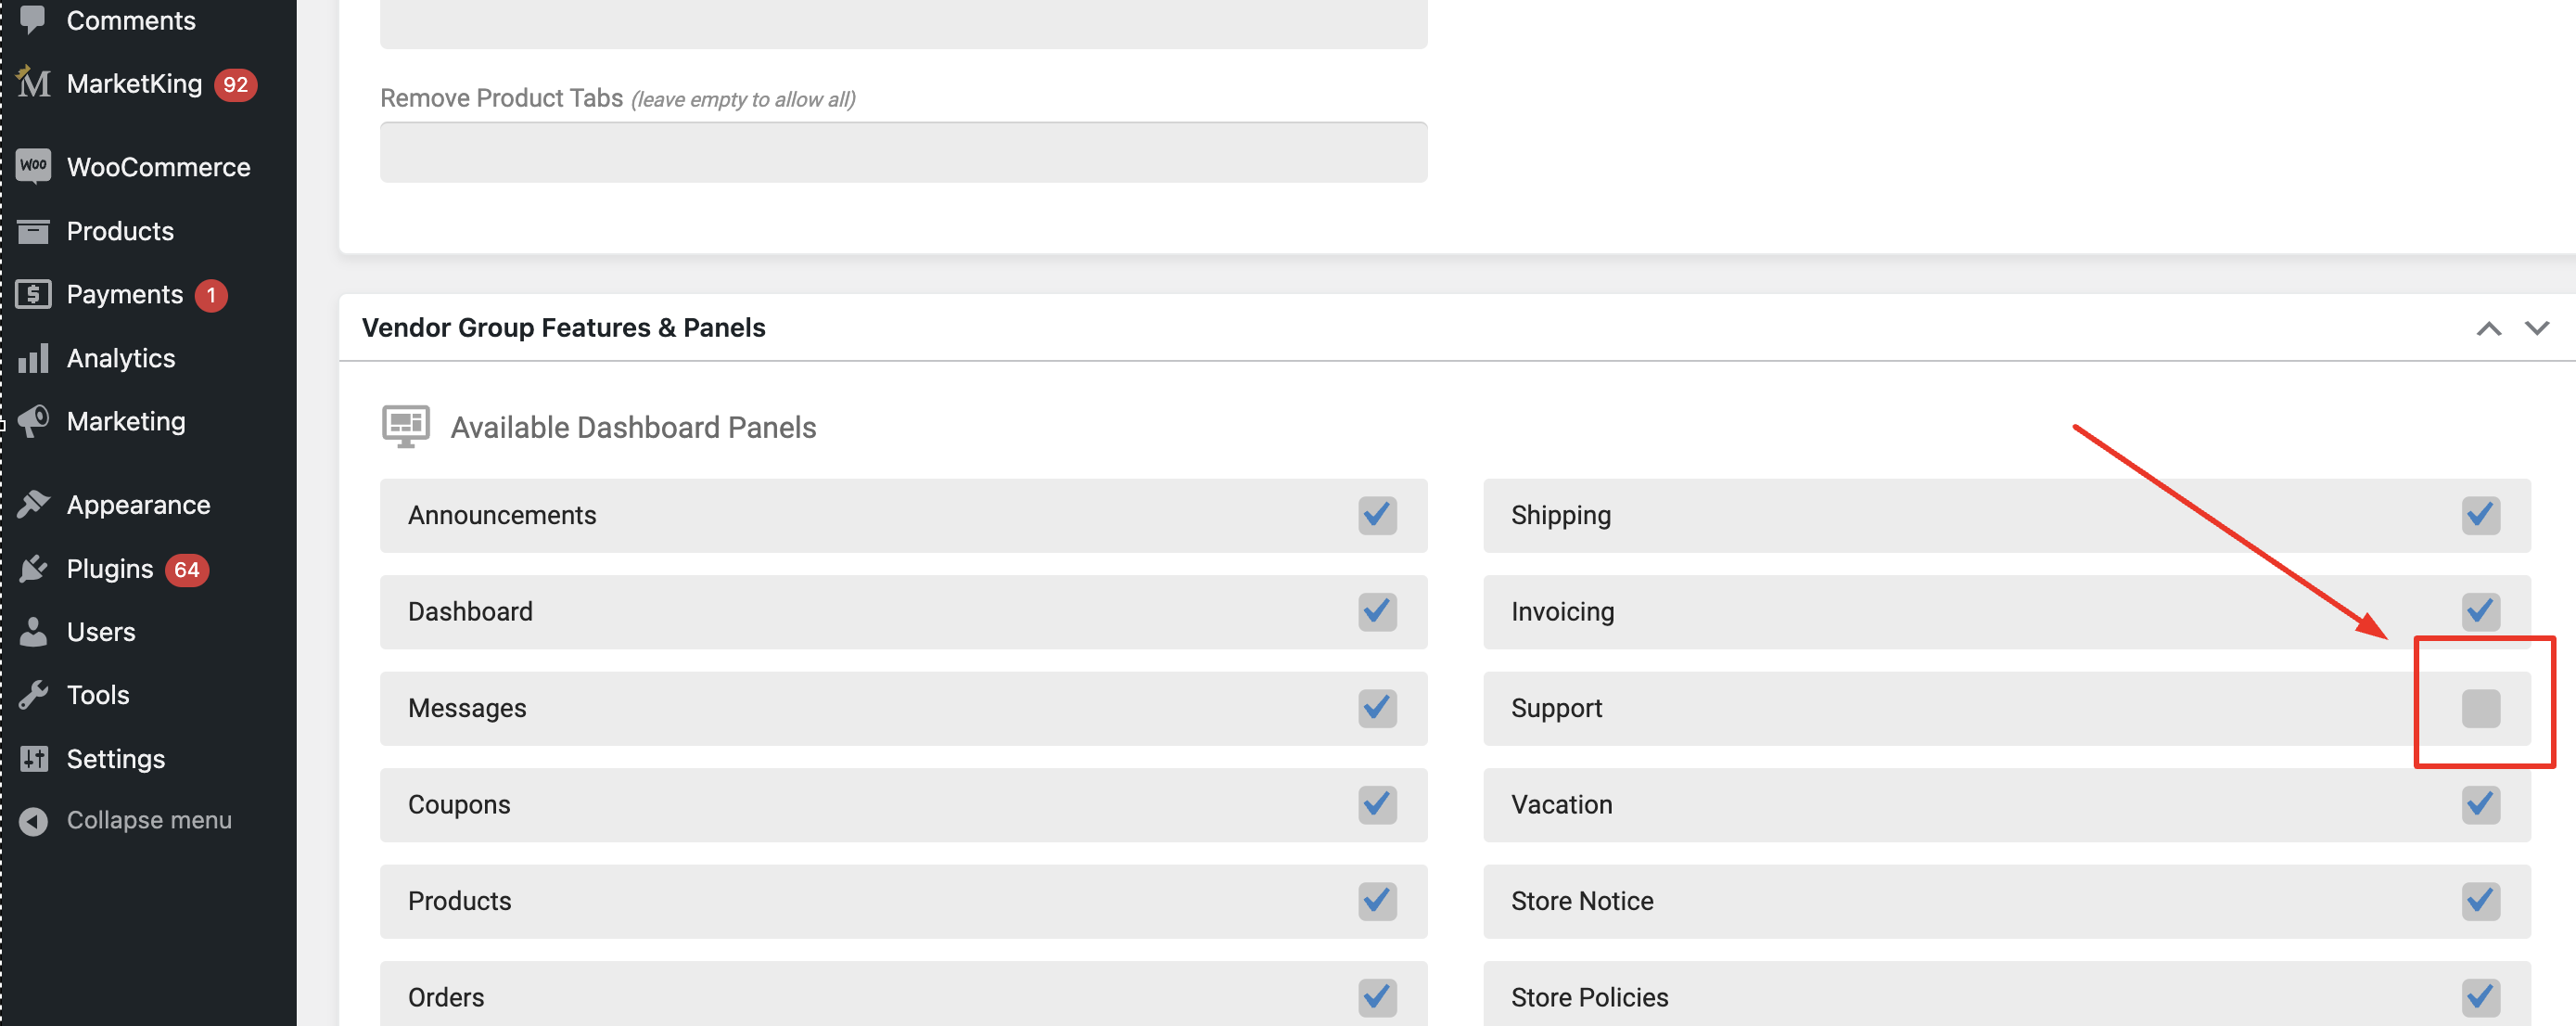Click the 'Available Dashboard Panels' heading text
2576x1026 pixels.
(633, 427)
